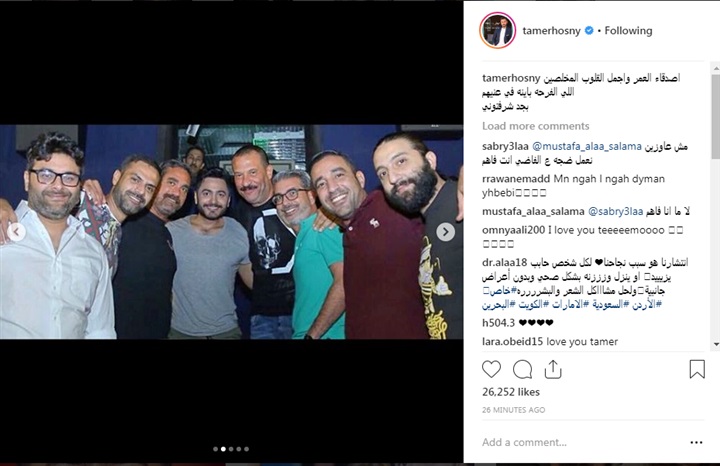Click the comments scrollbar thumb
The height and width of the screenshot is (466, 720).
pos(716,117)
